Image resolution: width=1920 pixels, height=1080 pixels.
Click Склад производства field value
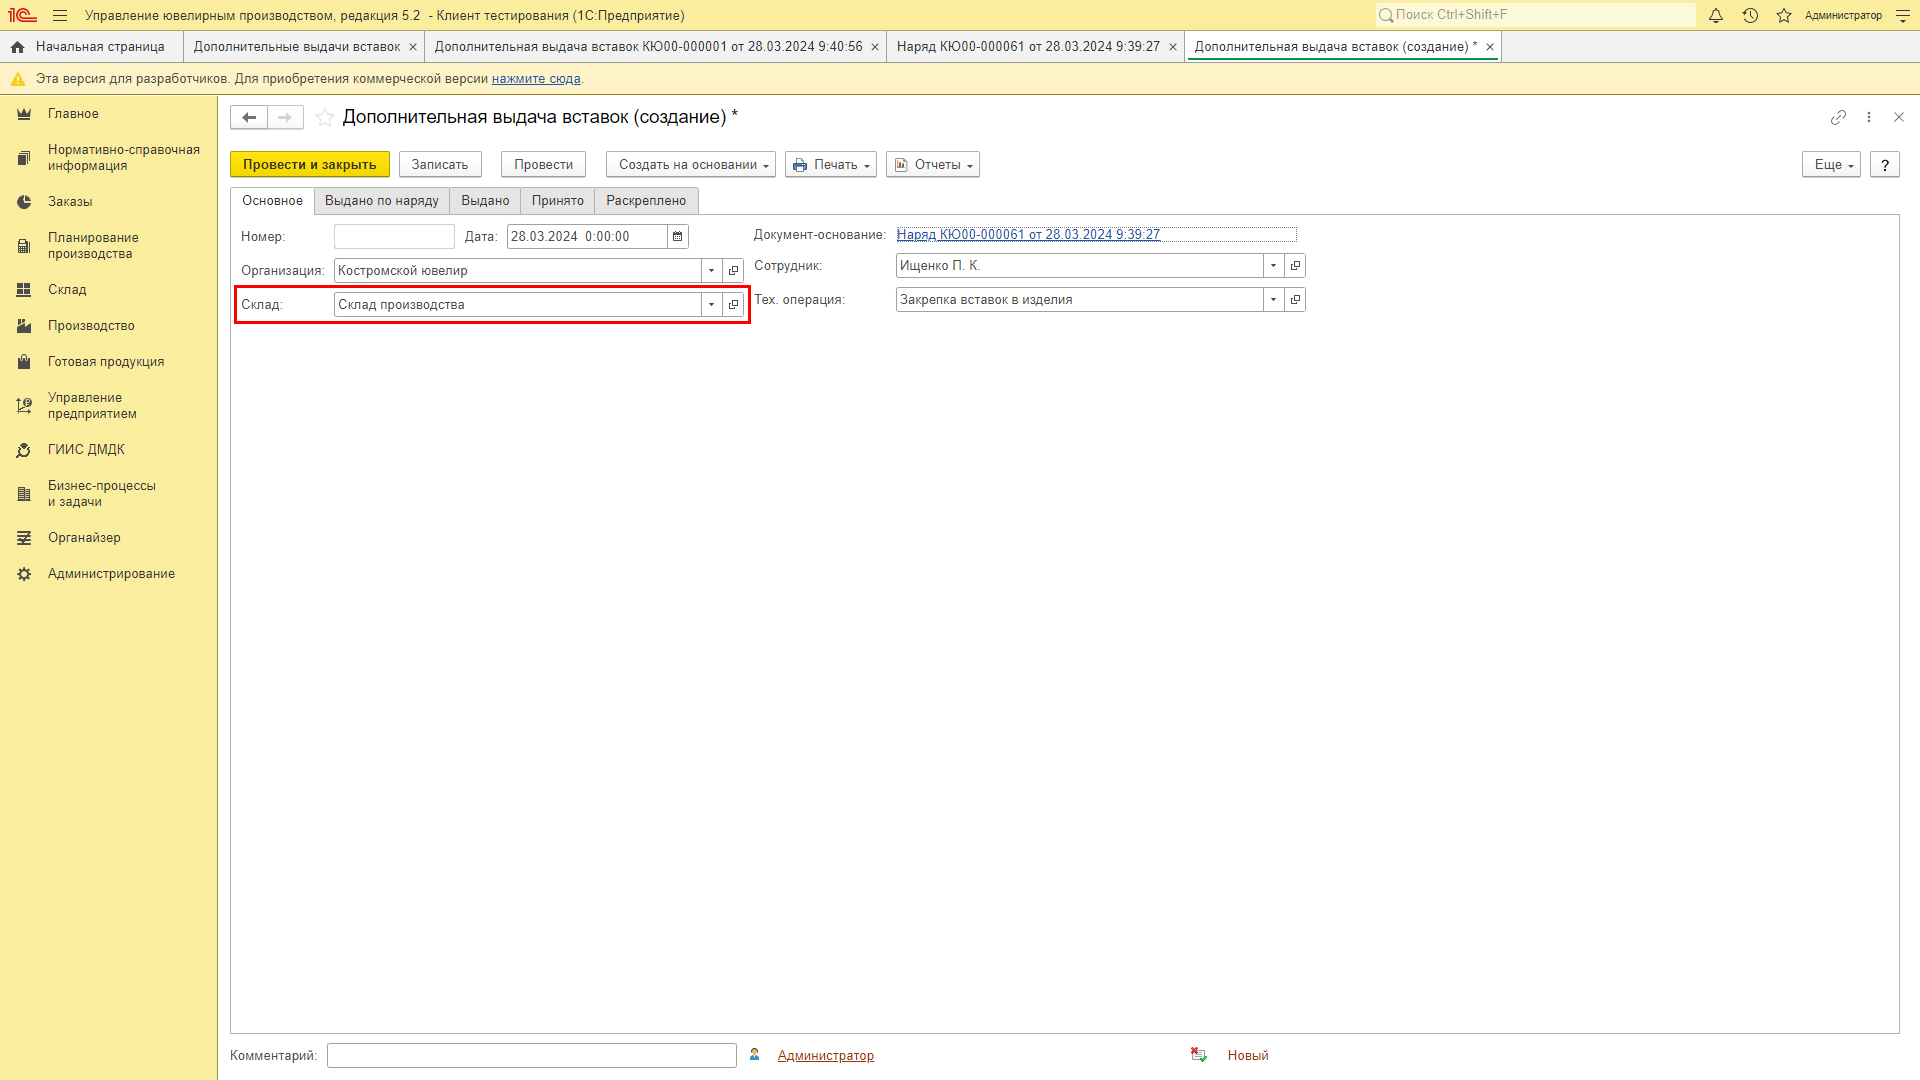(x=518, y=305)
